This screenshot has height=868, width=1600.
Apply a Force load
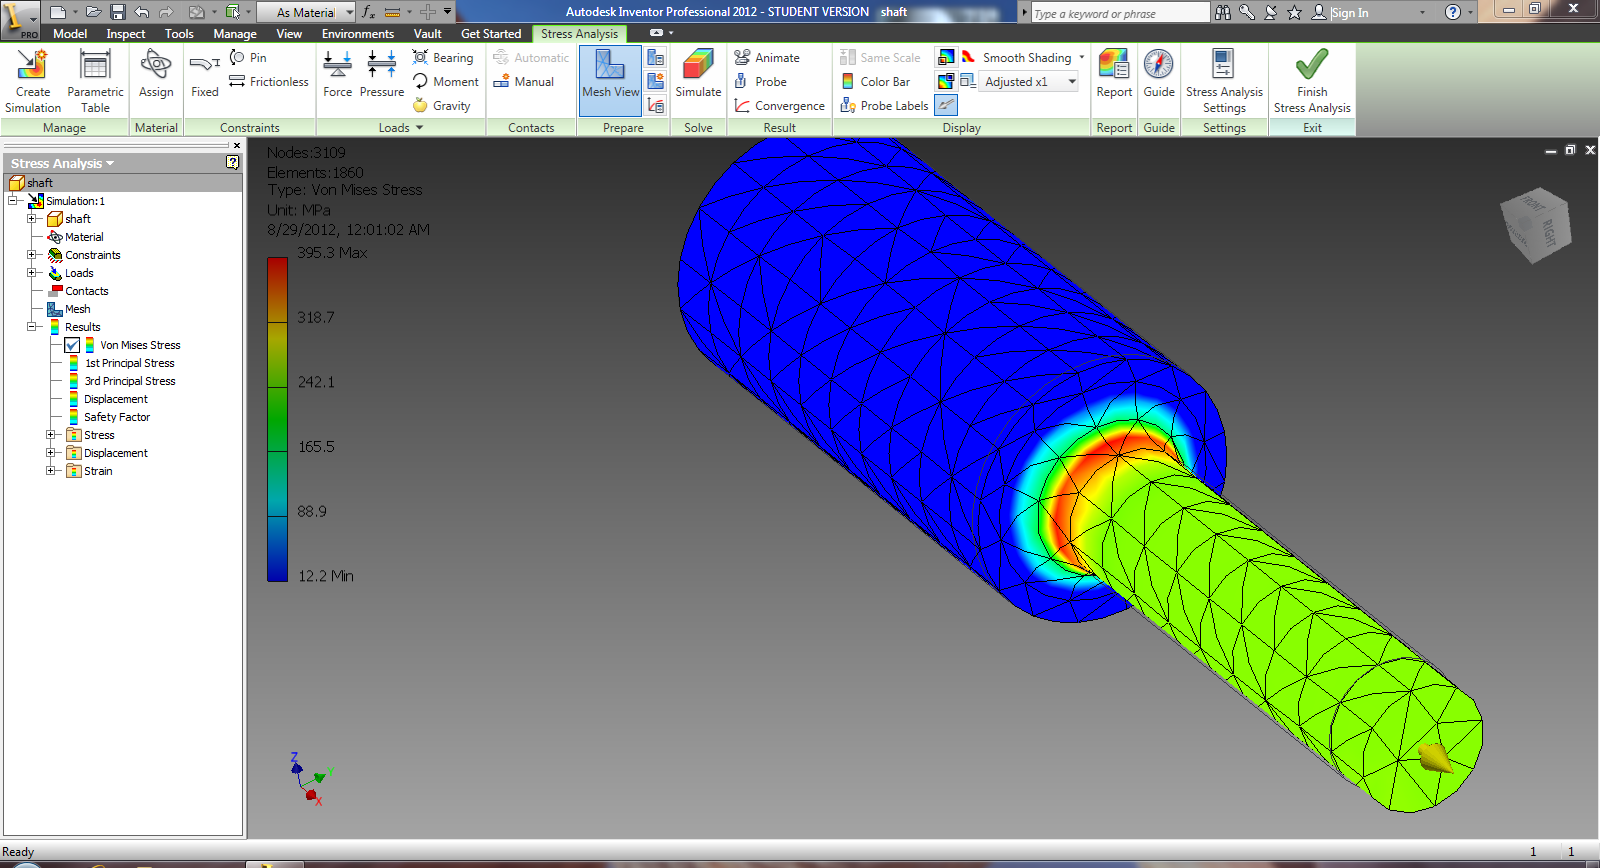coord(338,74)
